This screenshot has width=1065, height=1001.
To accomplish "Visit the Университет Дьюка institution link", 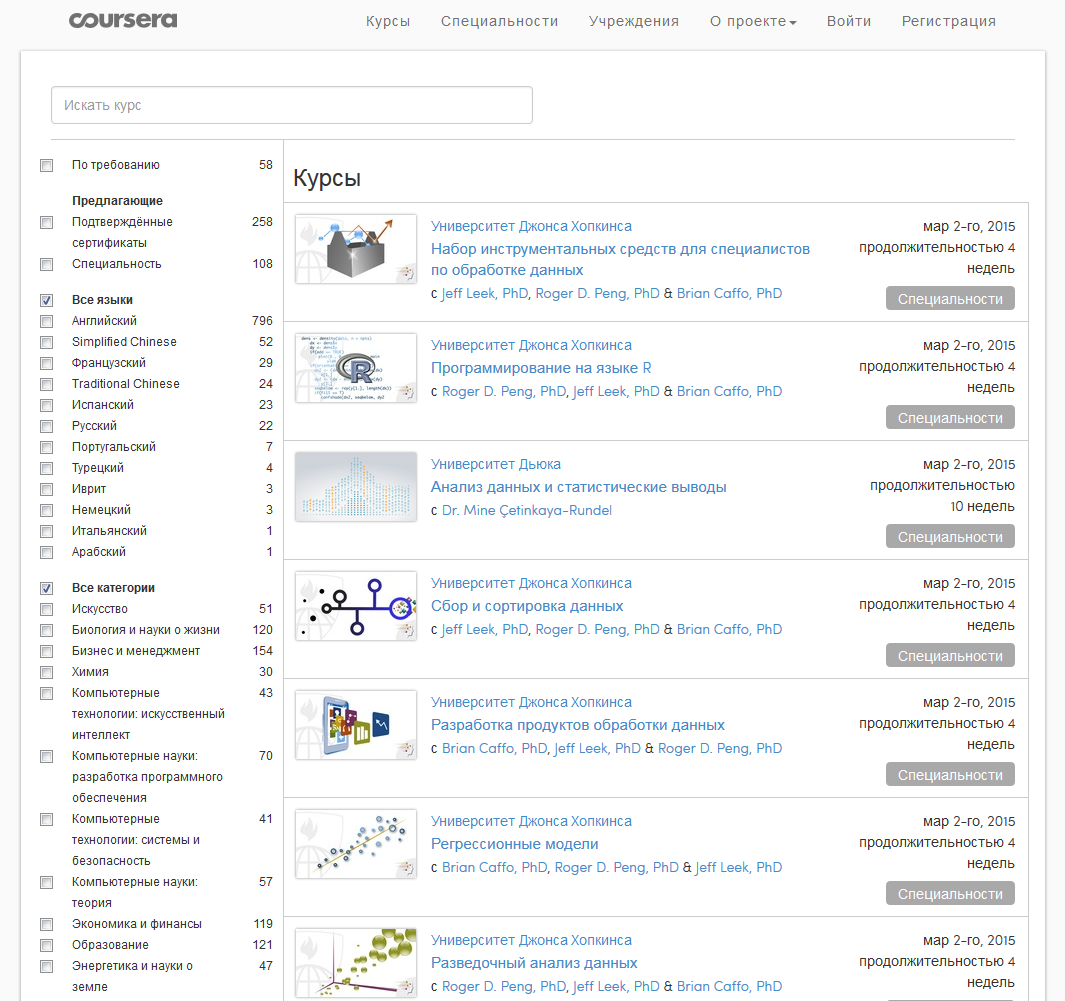I will [496, 465].
